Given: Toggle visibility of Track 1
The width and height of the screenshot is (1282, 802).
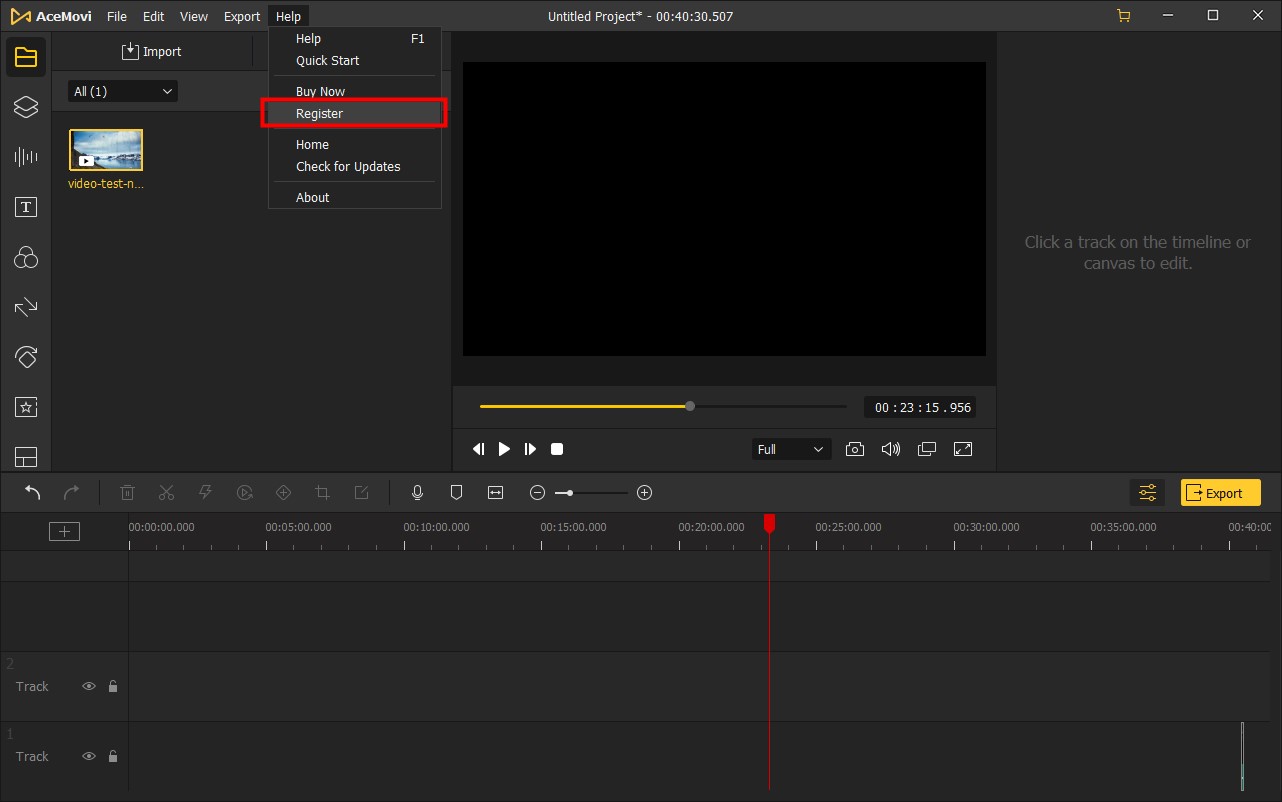Looking at the screenshot, I should [x=89, y=757].
